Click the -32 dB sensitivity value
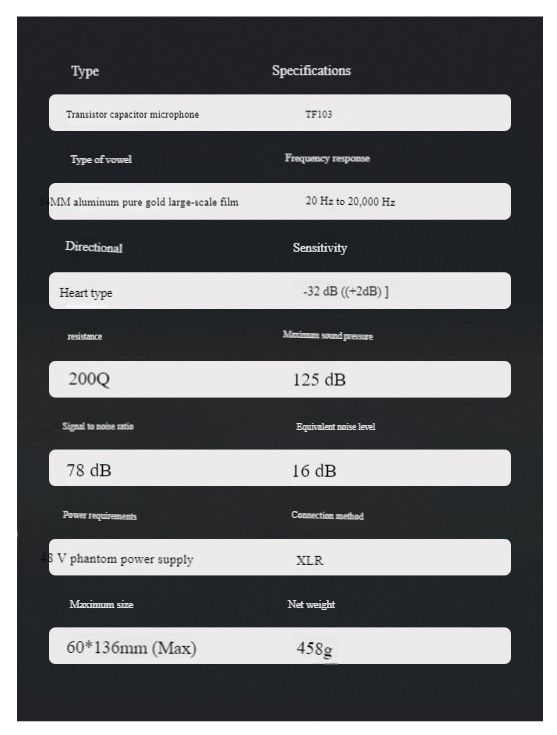 pos(346,292)
